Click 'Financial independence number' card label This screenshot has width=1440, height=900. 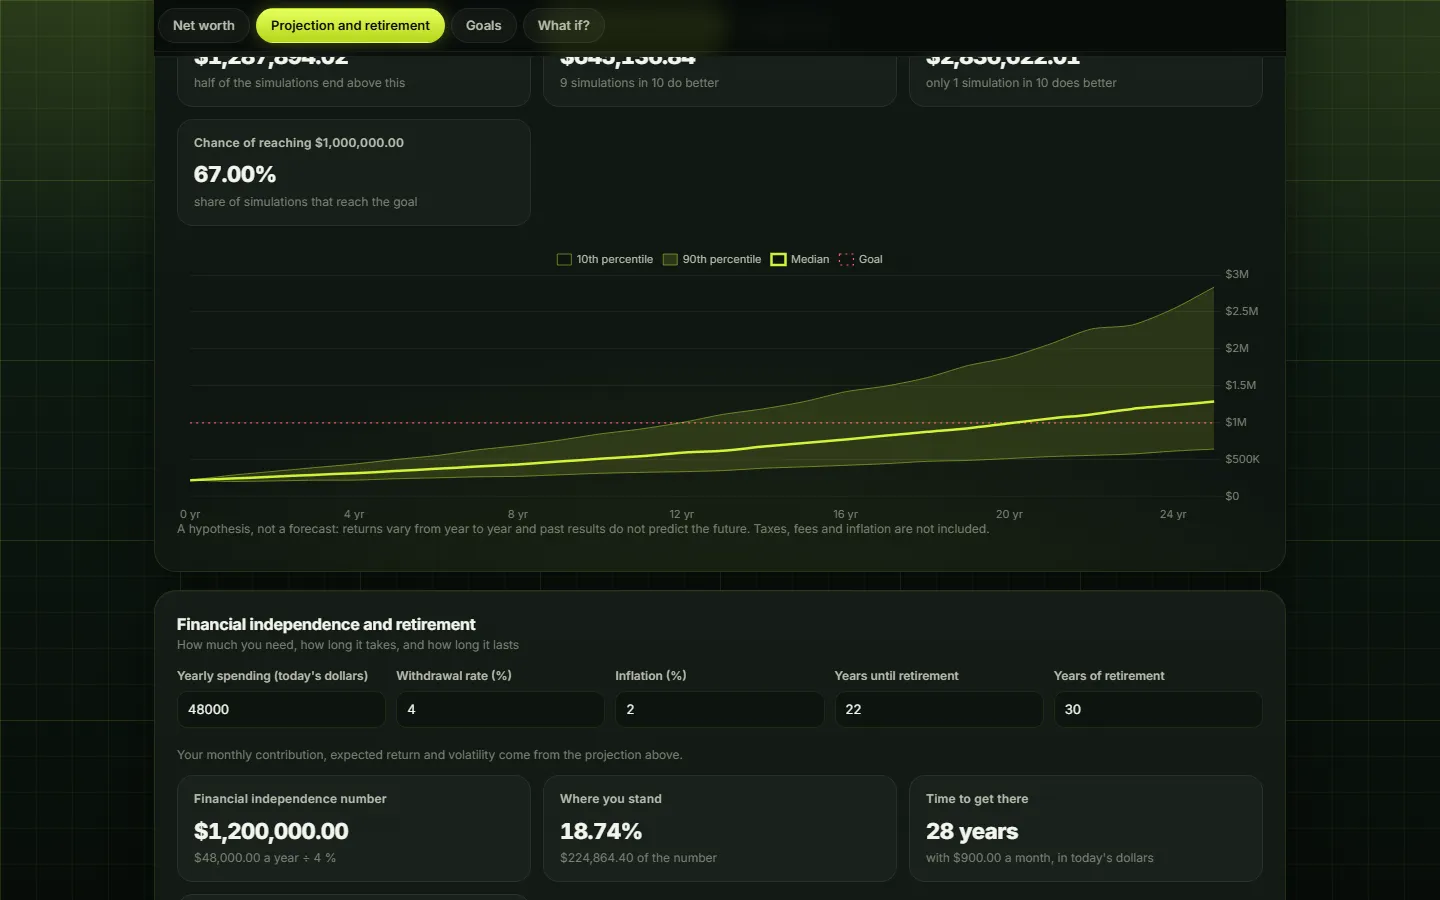pyautogui.click(x=290, y=799)
